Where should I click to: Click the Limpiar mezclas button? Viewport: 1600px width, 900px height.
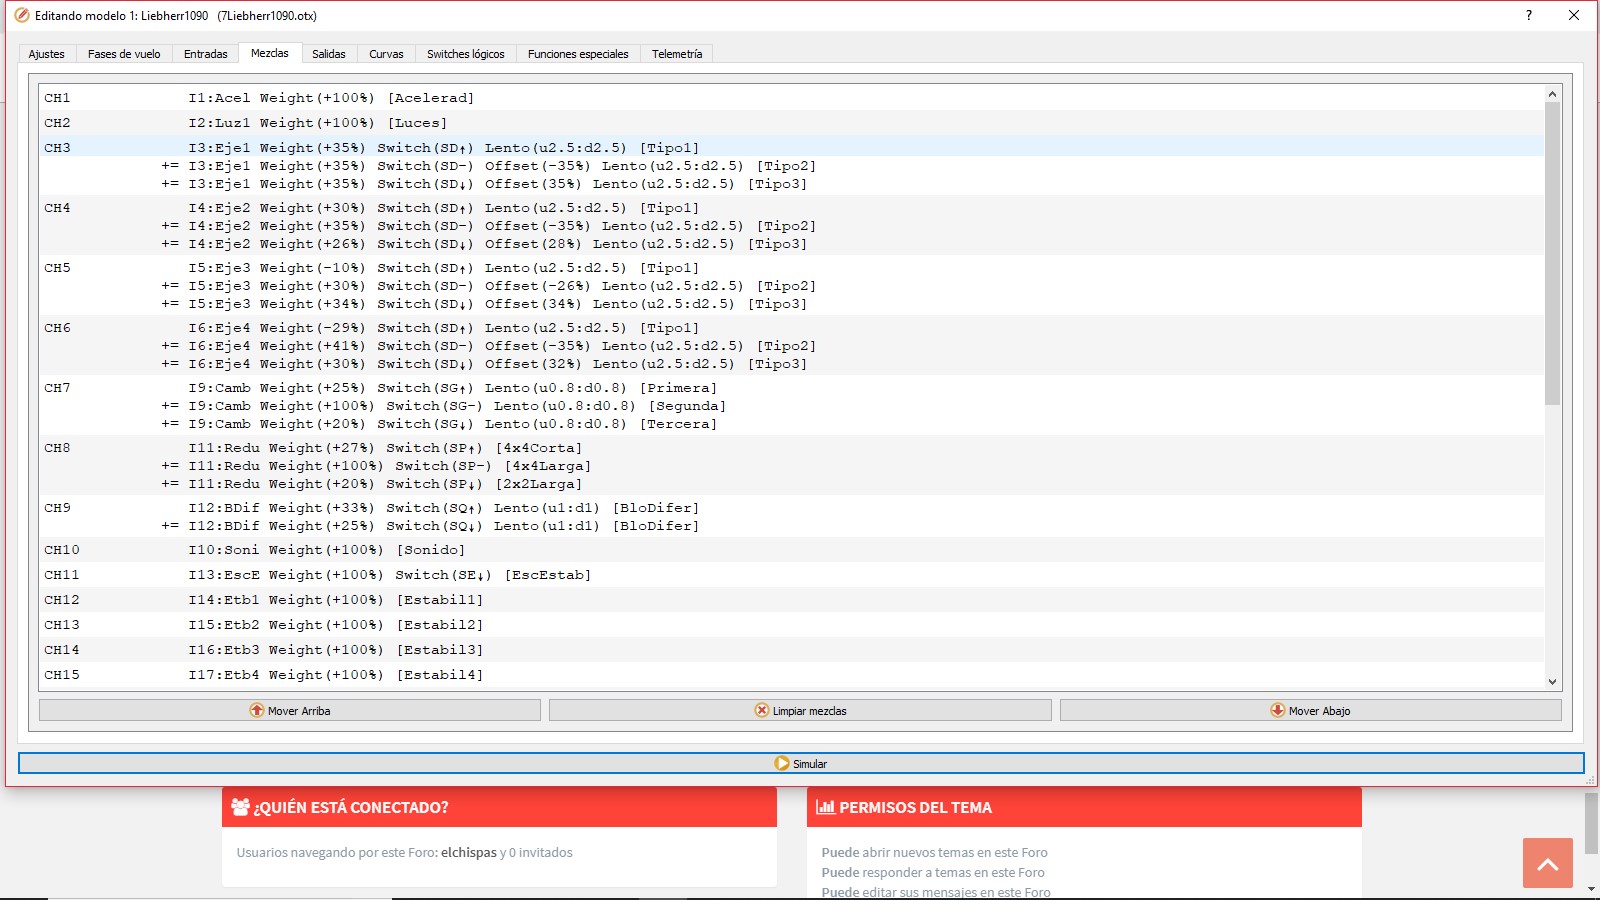[x=800, y=710]
